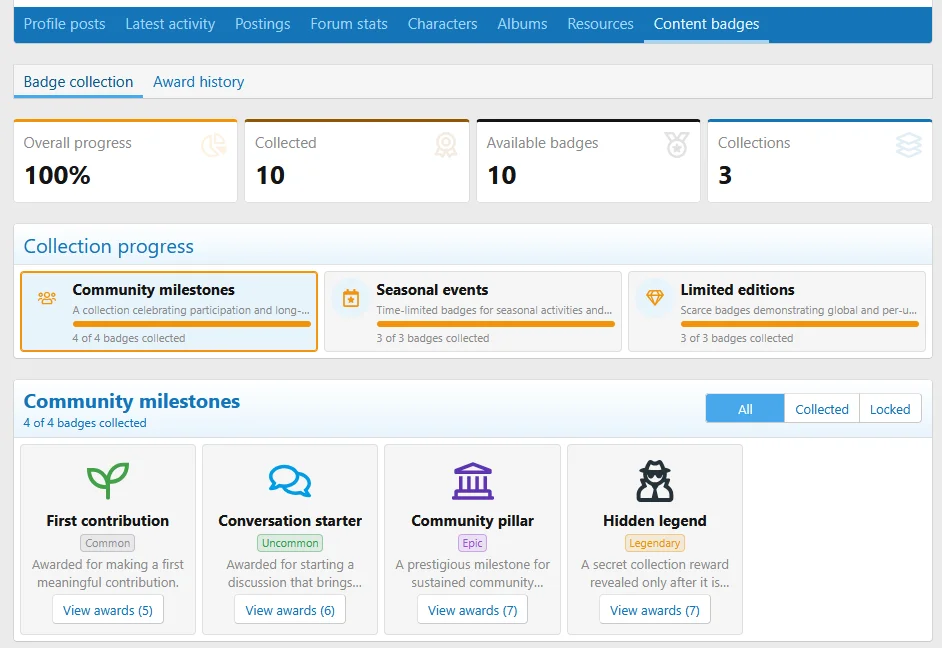Open the Characters profile tab

[442, 24]
